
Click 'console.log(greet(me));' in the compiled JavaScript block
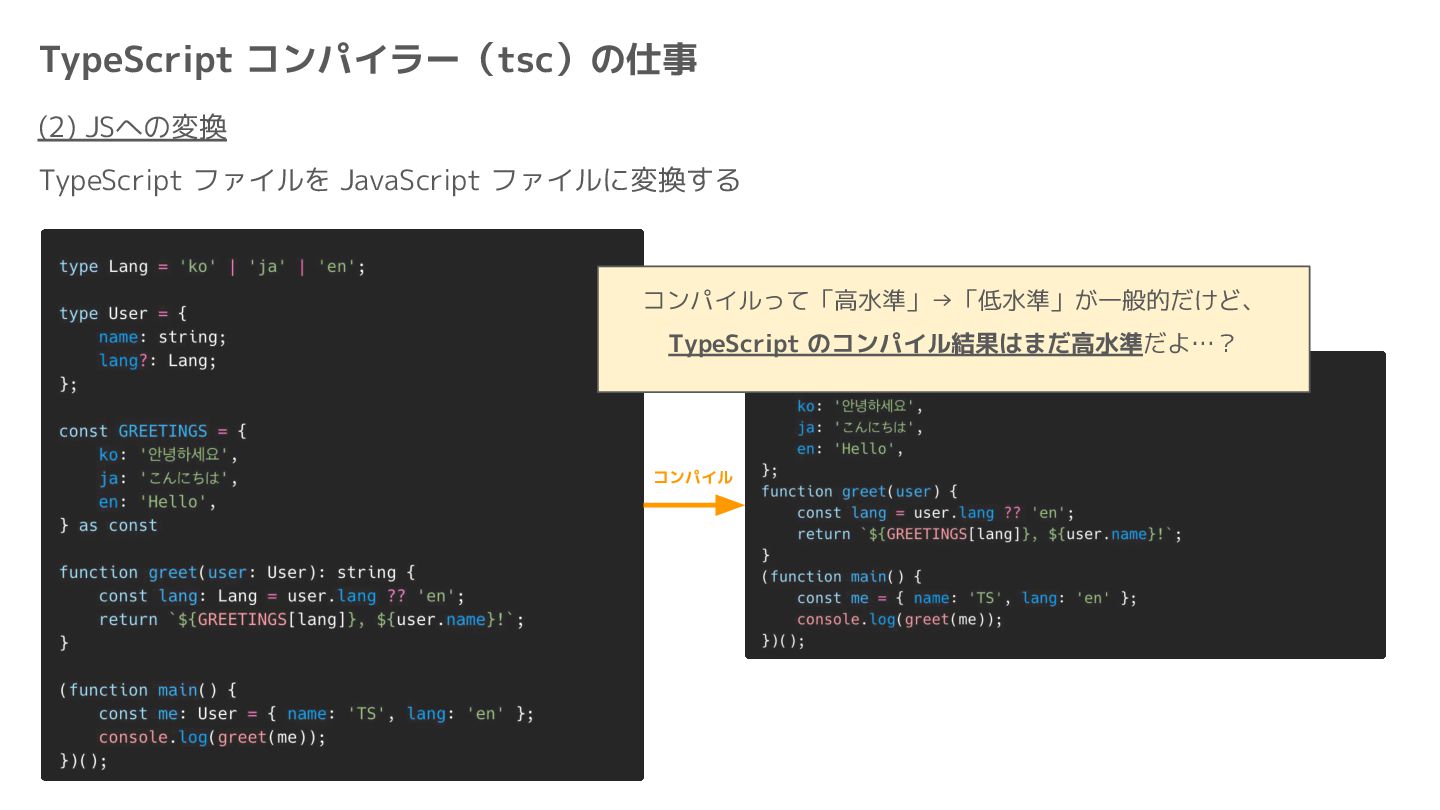pyautogui.click(x=900, y=619)
